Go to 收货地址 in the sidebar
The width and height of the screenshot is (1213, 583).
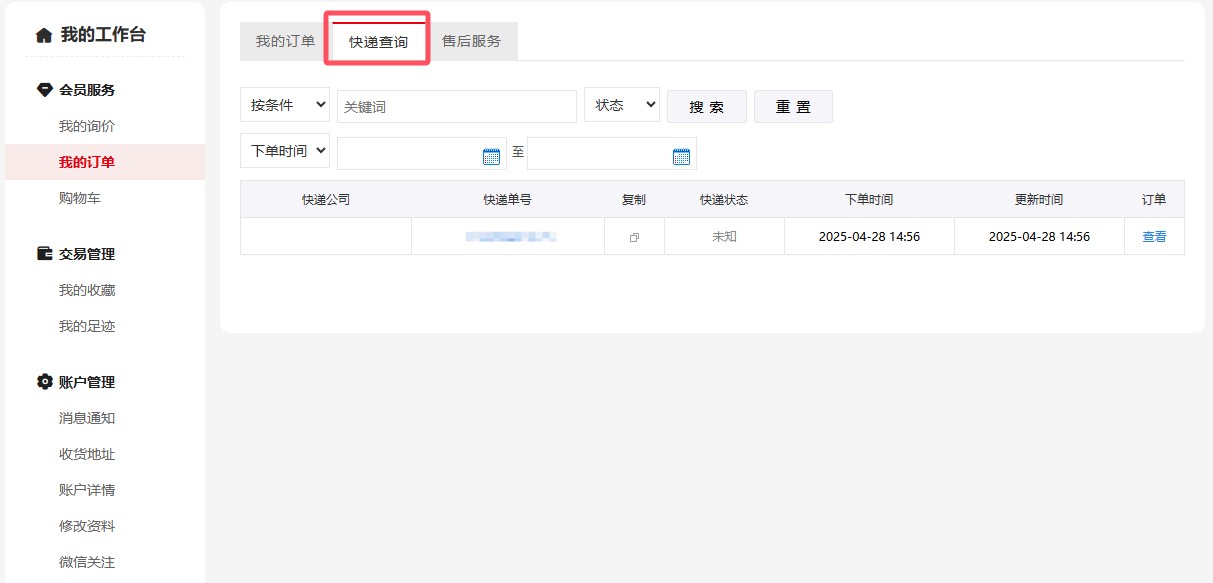point(87,454)
